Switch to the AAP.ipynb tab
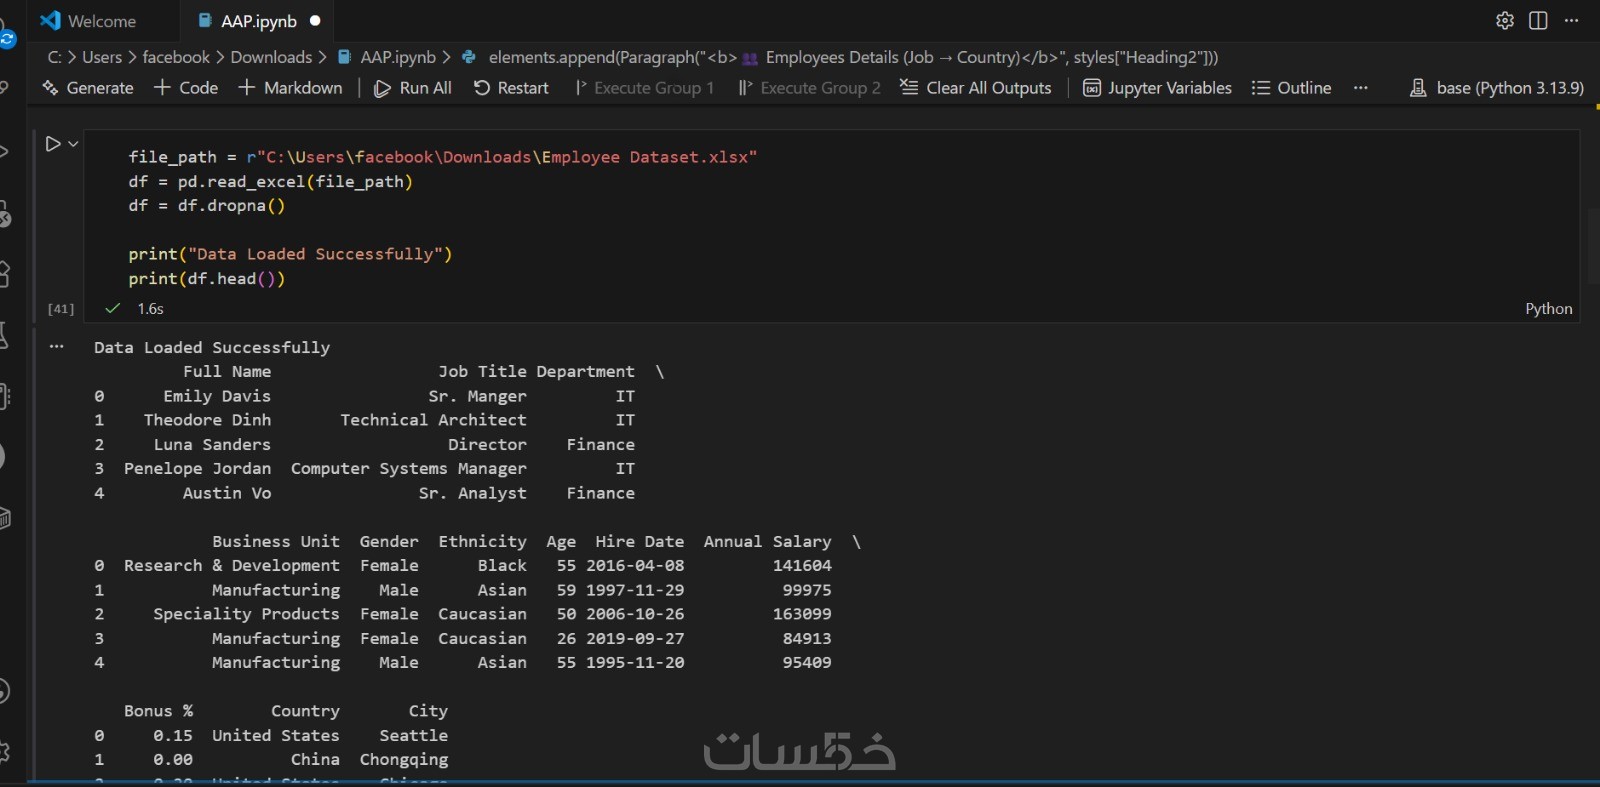Image resolution: width=1600 pixels, height=787 pixels. coord(258,21)
